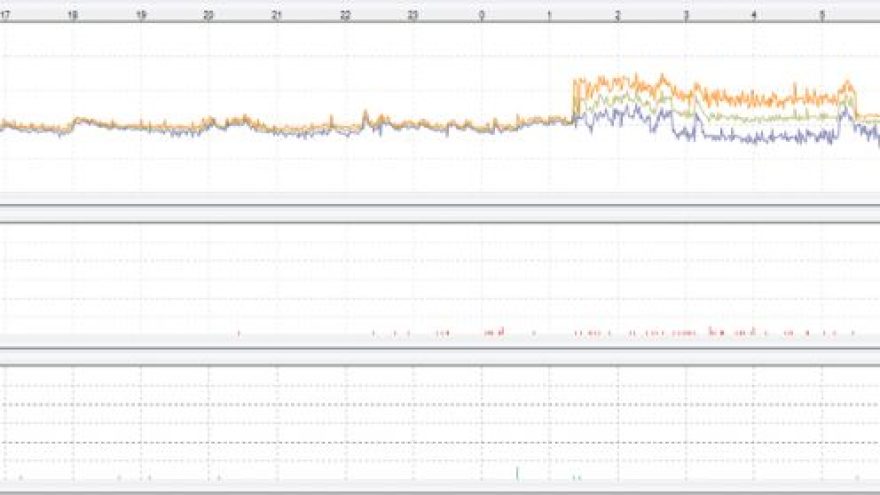This screenshot has width=880, height=495.
Task: Click the 0 midnight label on the time axis
Action: pos(482,16)
